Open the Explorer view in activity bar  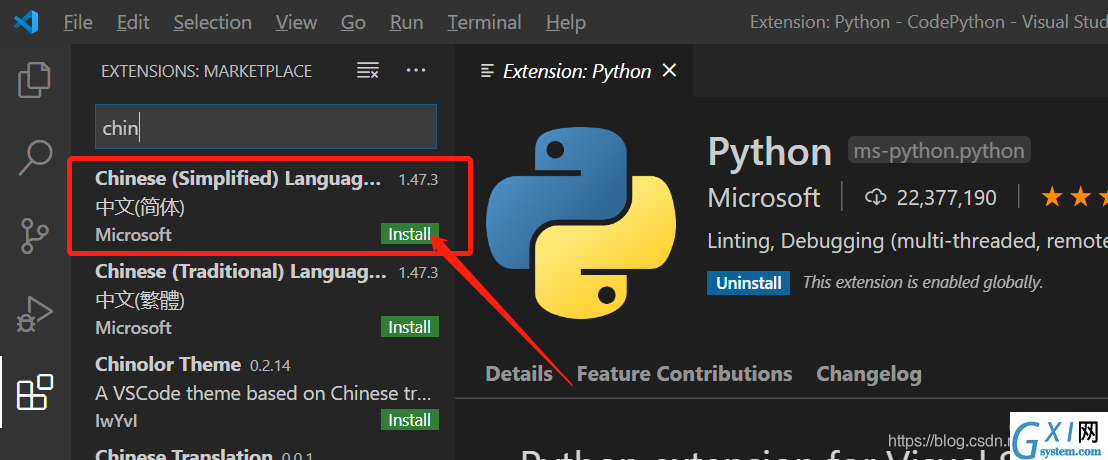34,80
